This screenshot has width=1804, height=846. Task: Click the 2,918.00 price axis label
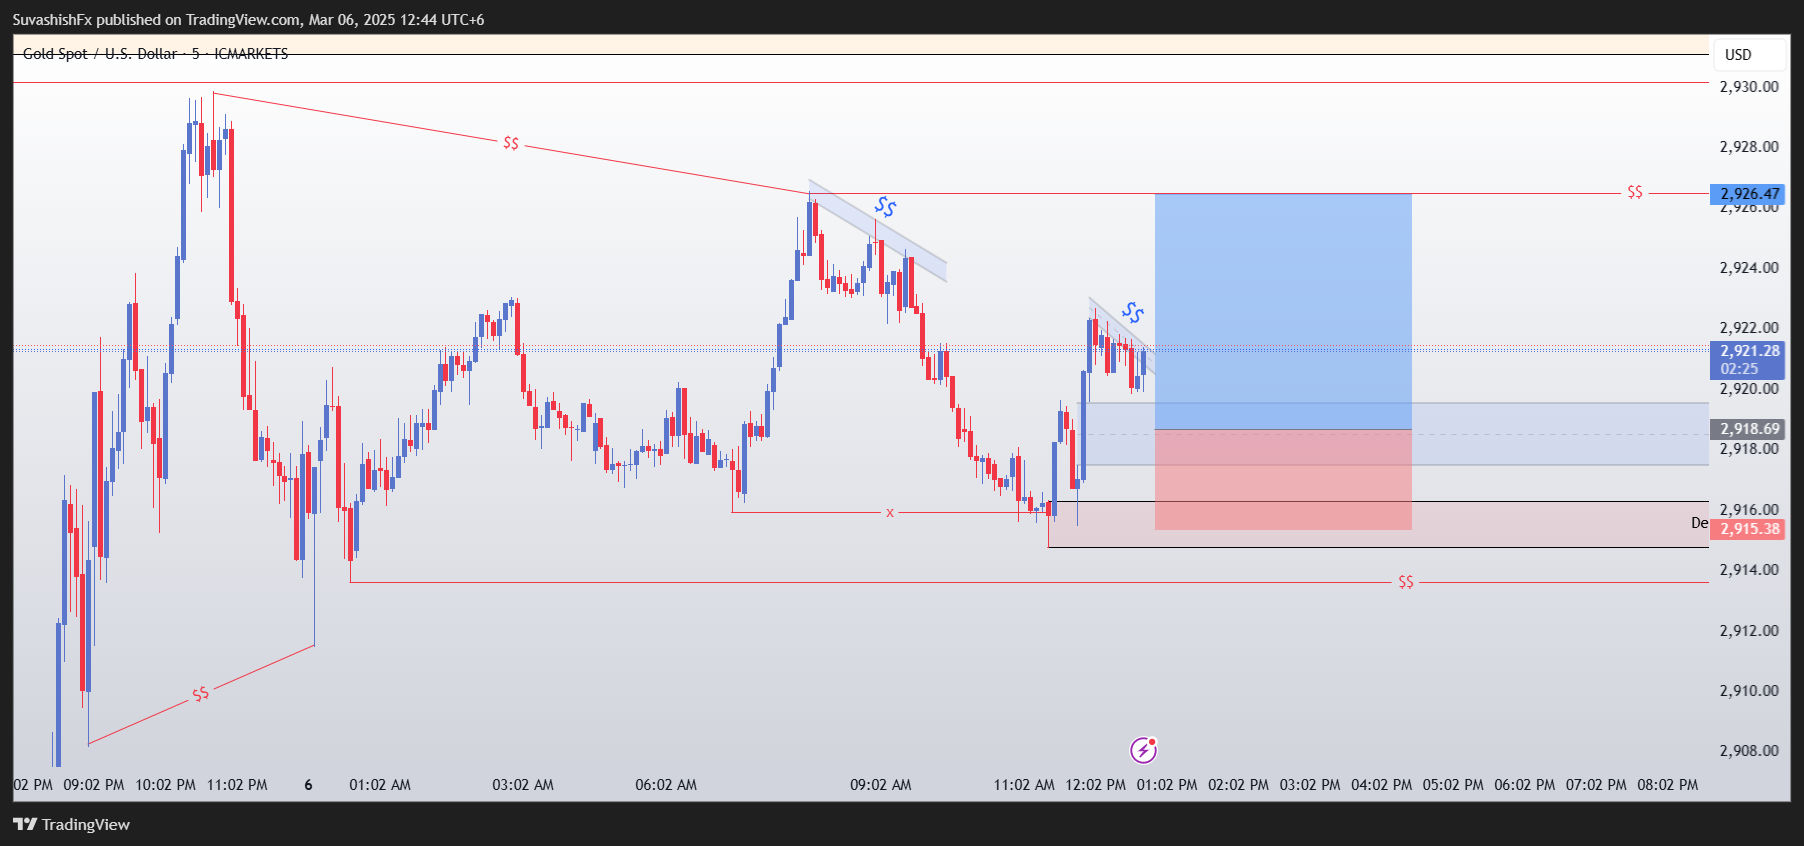(1749, 449)
